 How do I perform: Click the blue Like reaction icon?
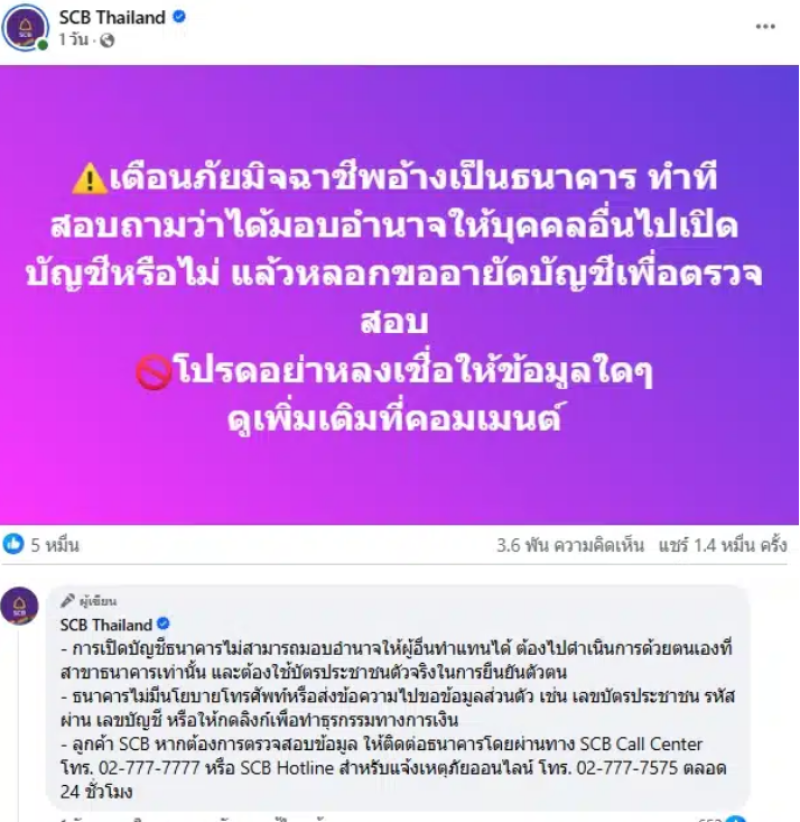coord(14,544)
